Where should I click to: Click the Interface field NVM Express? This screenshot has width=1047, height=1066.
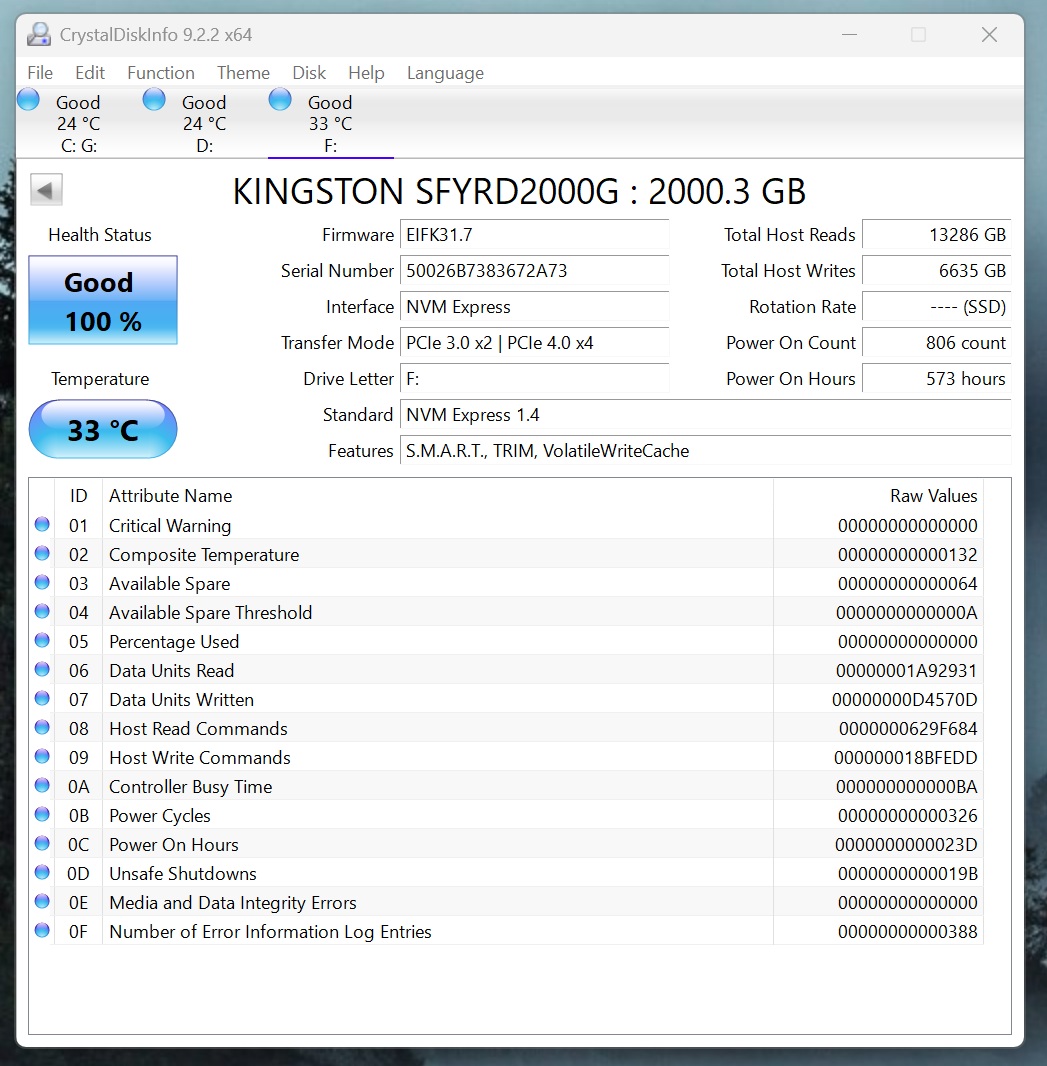tap(534, 307)
